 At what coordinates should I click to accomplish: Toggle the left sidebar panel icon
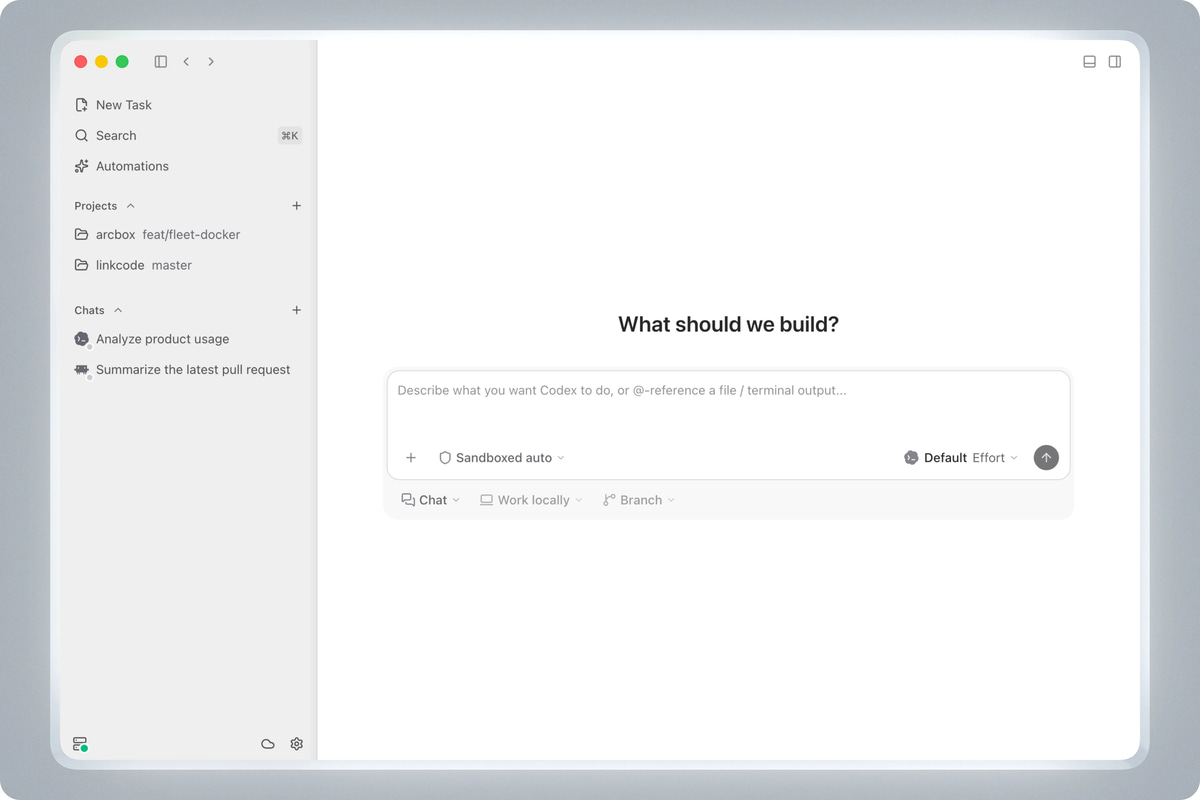coord(160,62)
